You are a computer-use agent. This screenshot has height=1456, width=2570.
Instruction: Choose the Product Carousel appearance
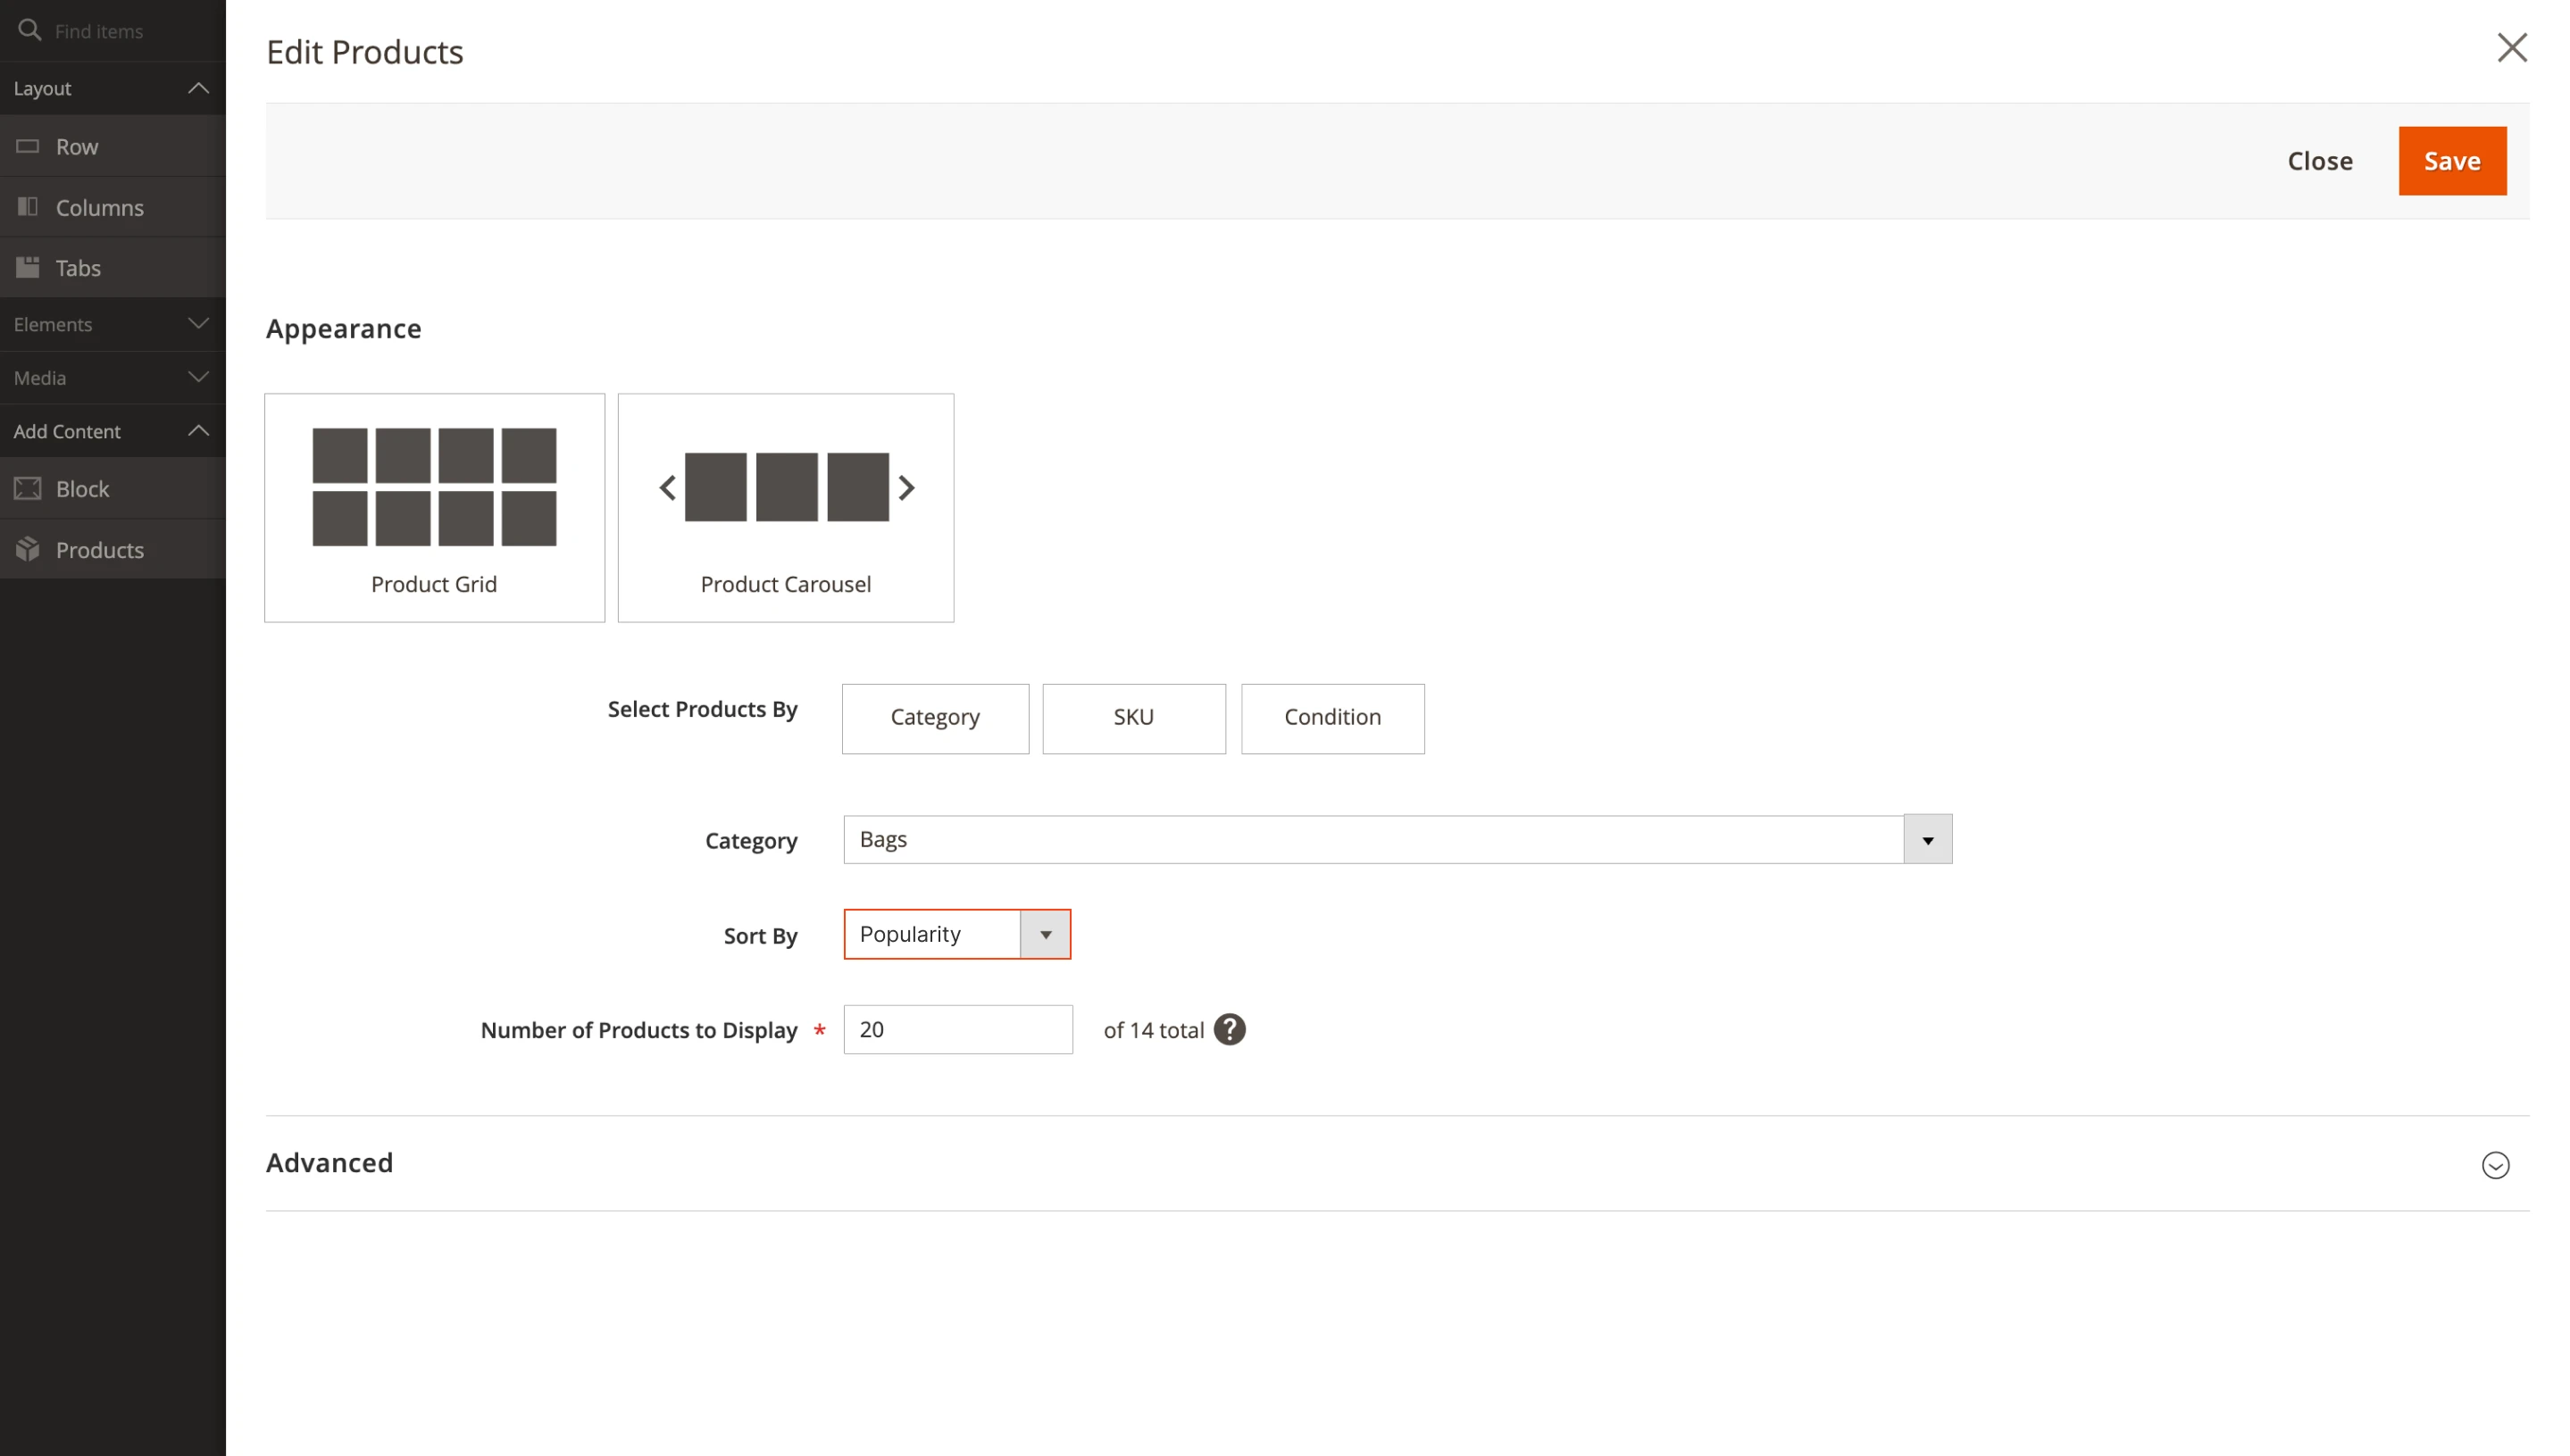tap(786, 507)
